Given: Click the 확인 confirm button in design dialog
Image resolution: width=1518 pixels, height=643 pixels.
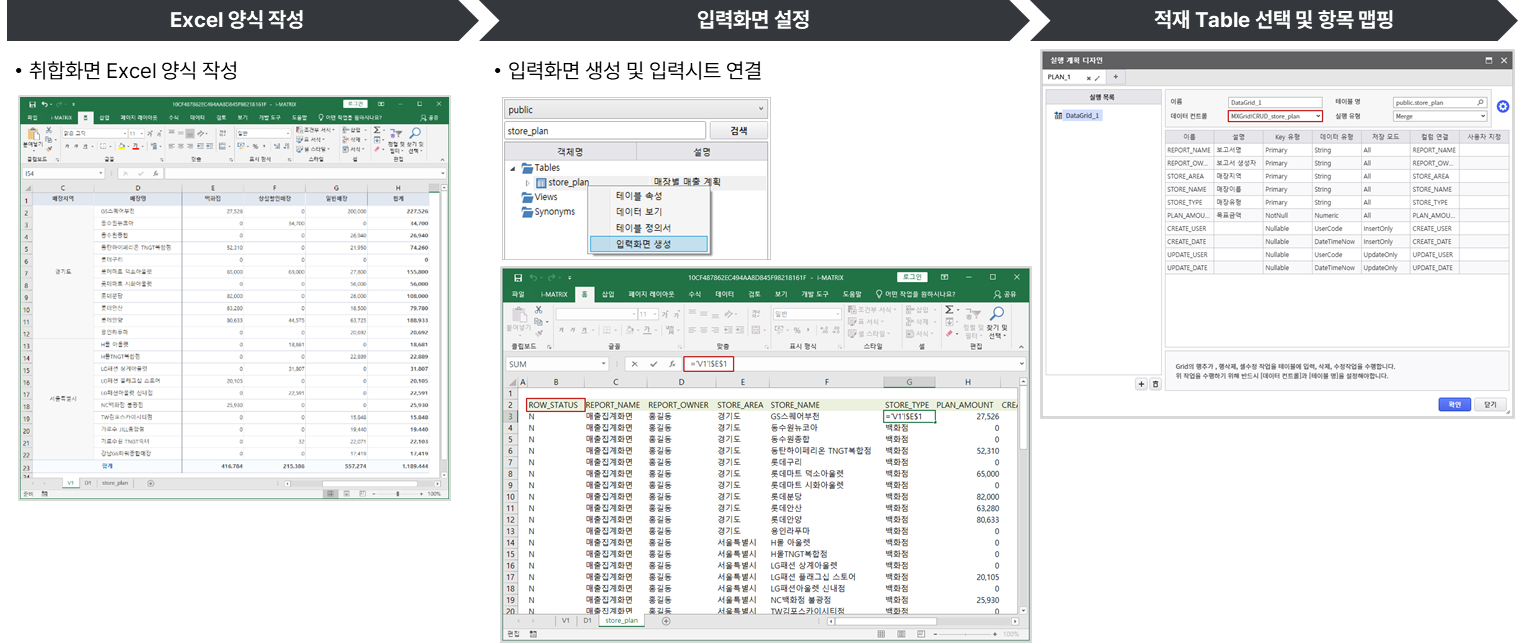Looking at the screenshot, I should click(x=1454, y=404).
